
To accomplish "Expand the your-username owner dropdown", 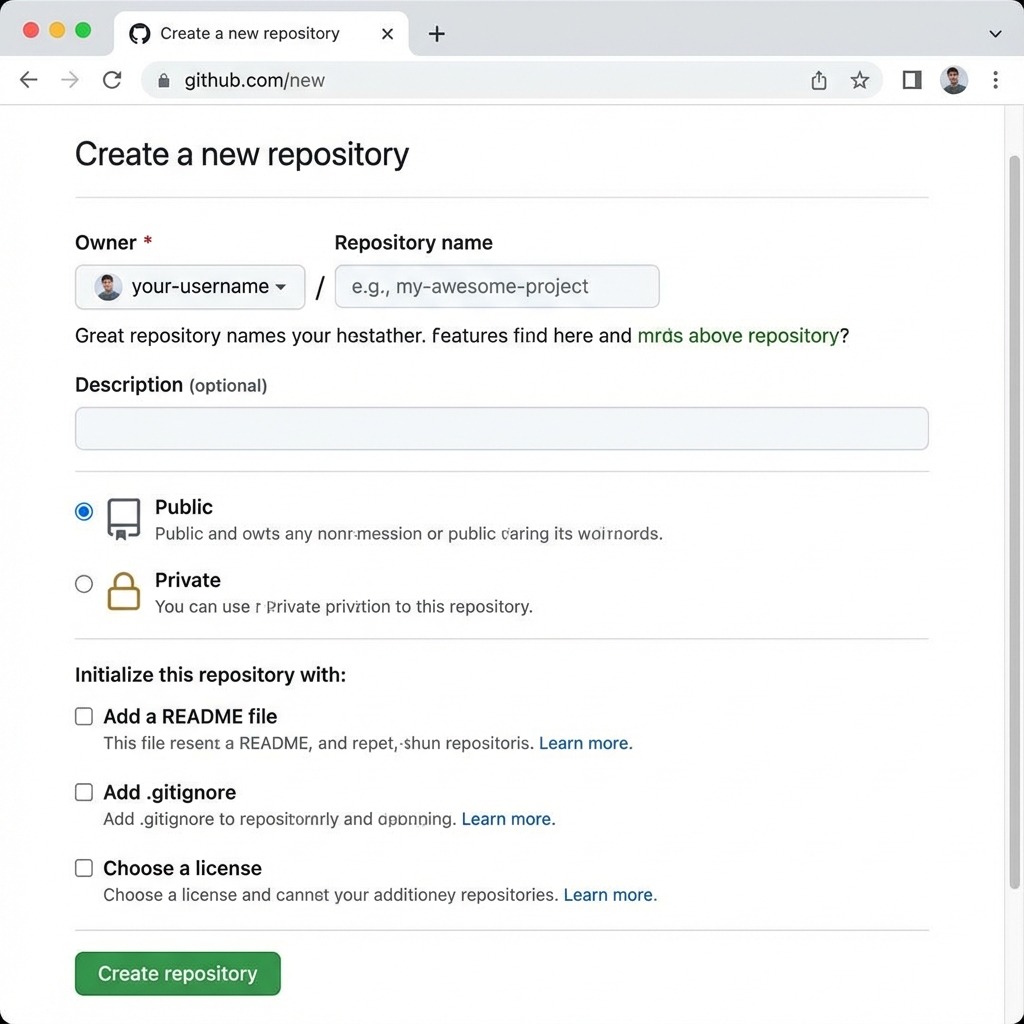I will [x=189, y=286].
